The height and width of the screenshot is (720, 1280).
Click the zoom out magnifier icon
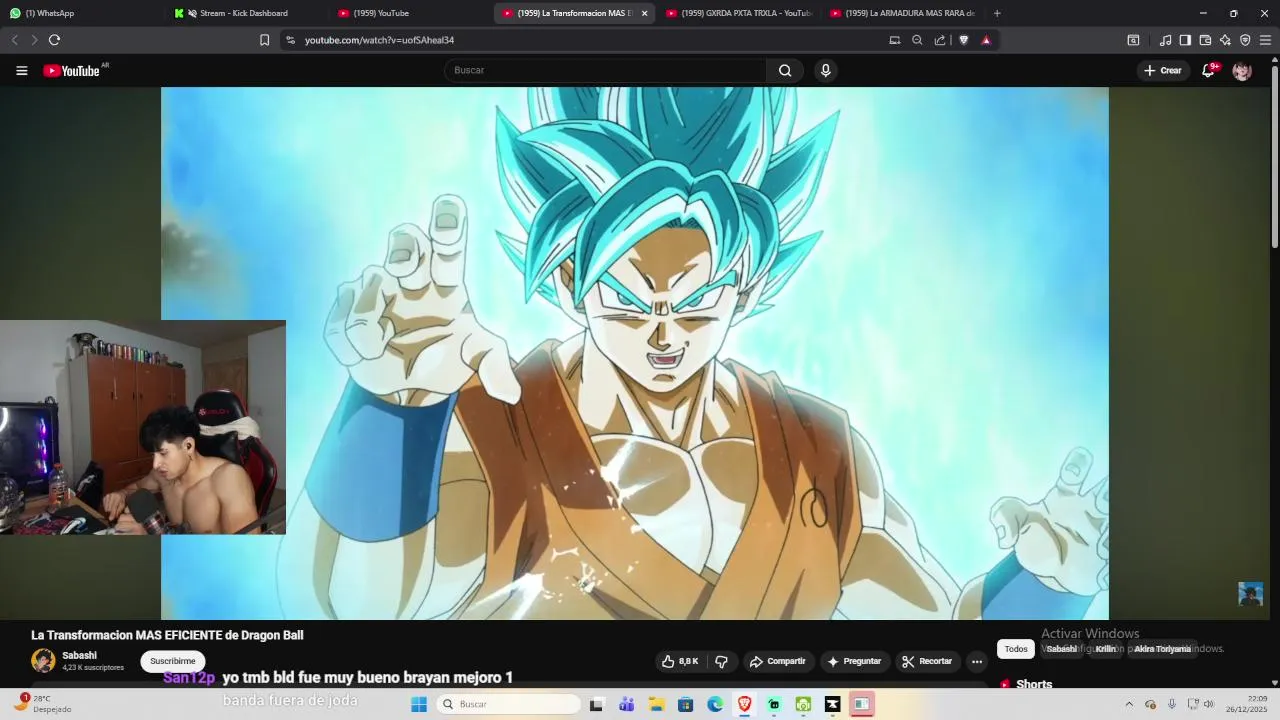[x=917, y=40]
